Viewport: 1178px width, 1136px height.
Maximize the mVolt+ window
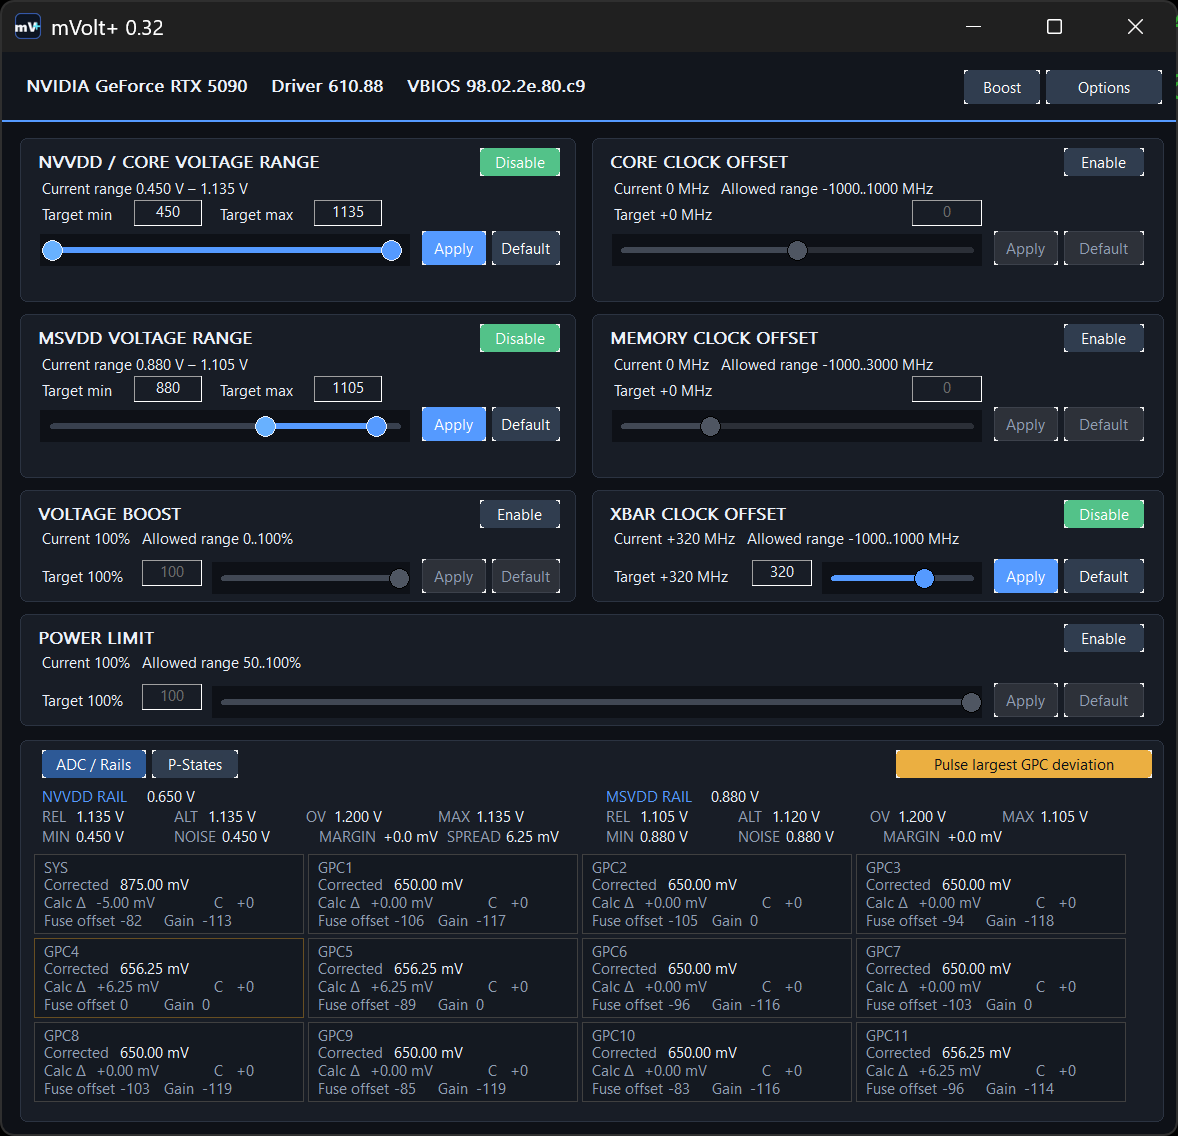coord(1054,27)
